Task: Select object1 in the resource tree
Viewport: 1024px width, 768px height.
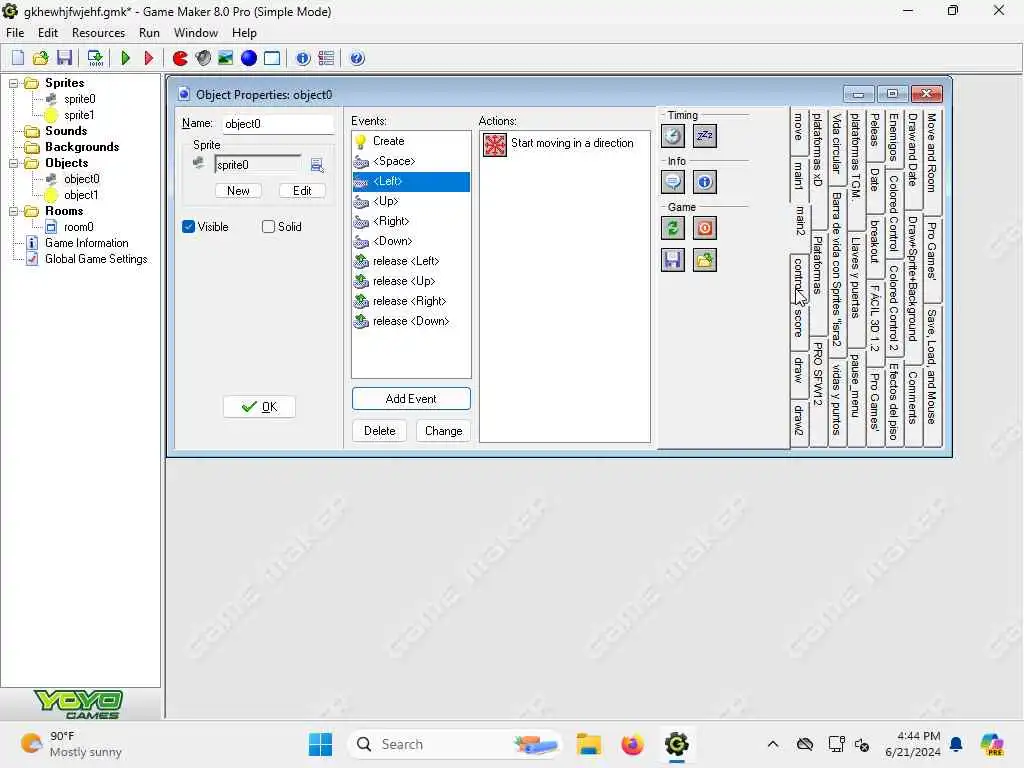Action: (x=81, y=195)
